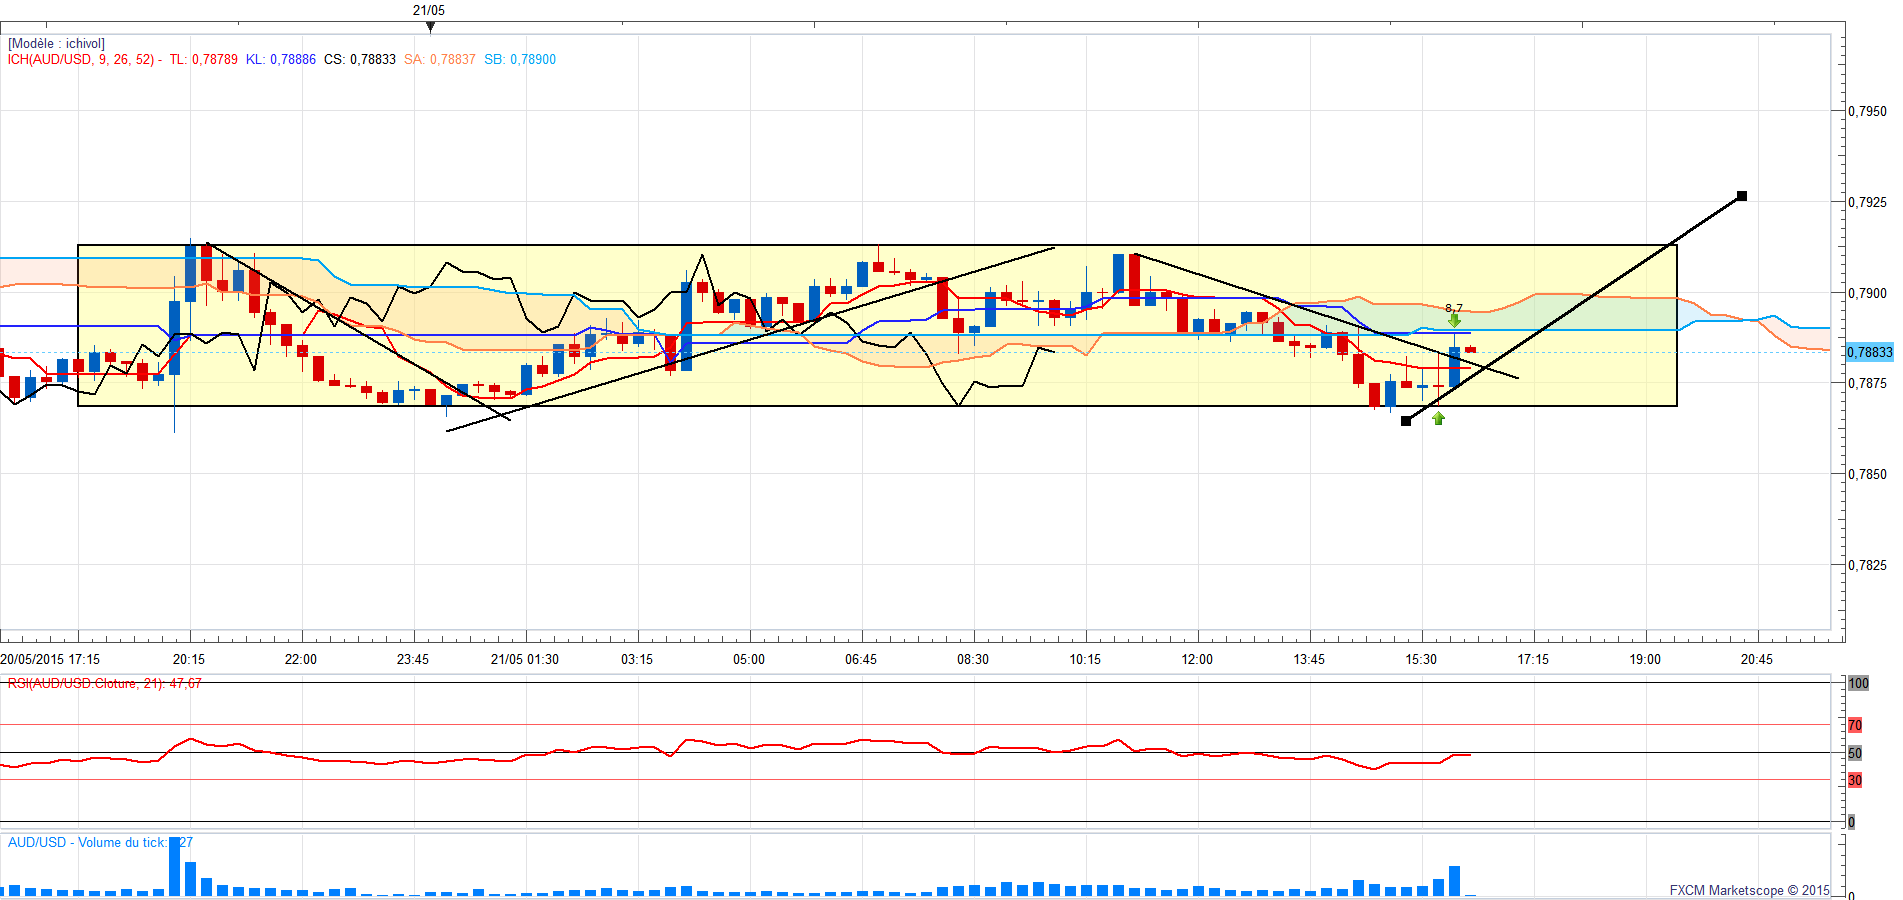Click the 15:30 time axis label
The width and height of the screenshot is (1903, 900).
[x=1421, y=659]
